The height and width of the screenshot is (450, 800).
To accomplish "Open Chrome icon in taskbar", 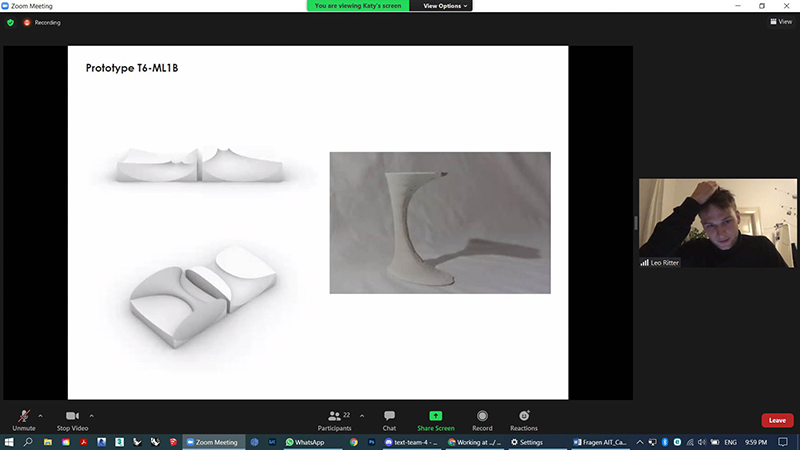I will coord(354,442).
